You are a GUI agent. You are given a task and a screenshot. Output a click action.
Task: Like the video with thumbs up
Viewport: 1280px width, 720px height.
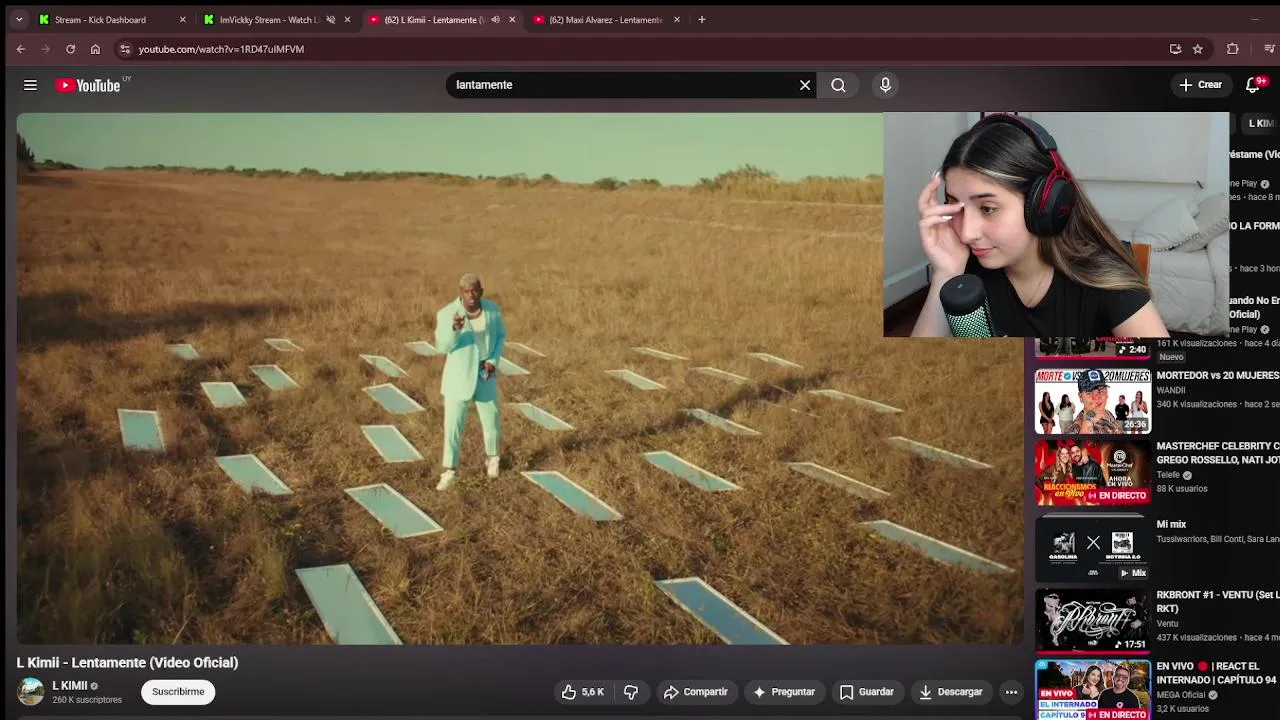pyautogui.click(x=581, y=692)
